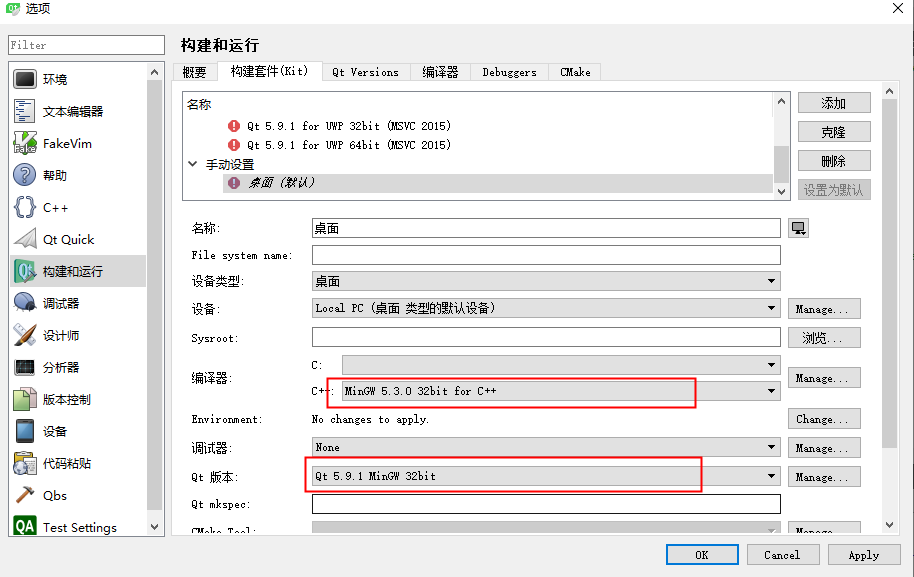Click the 添加 button

point(834,103)
